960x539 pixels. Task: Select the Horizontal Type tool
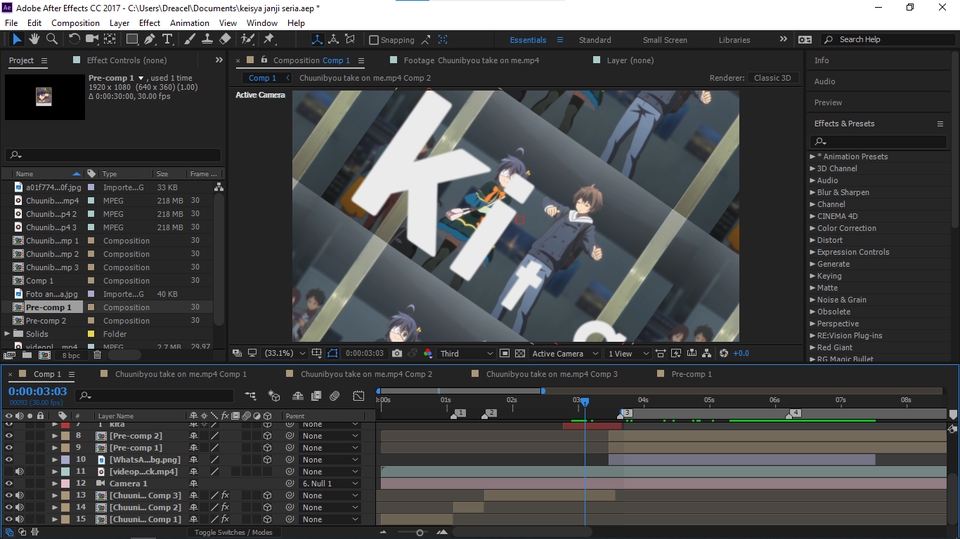click(167, 40)
